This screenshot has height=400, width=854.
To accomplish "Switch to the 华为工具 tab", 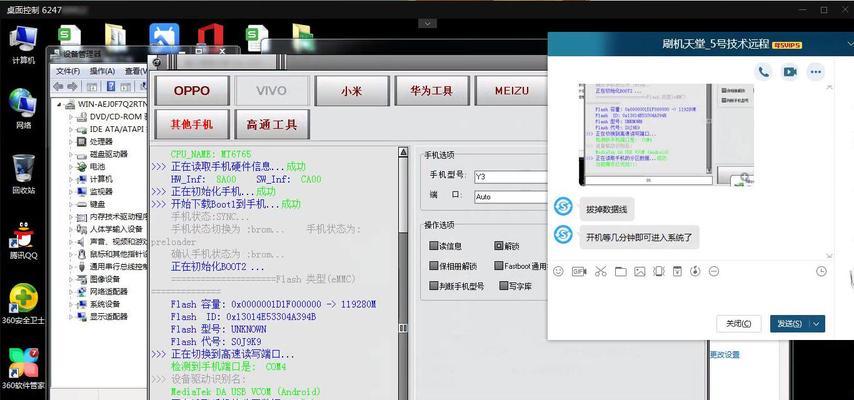I will (x=432, y=90).
